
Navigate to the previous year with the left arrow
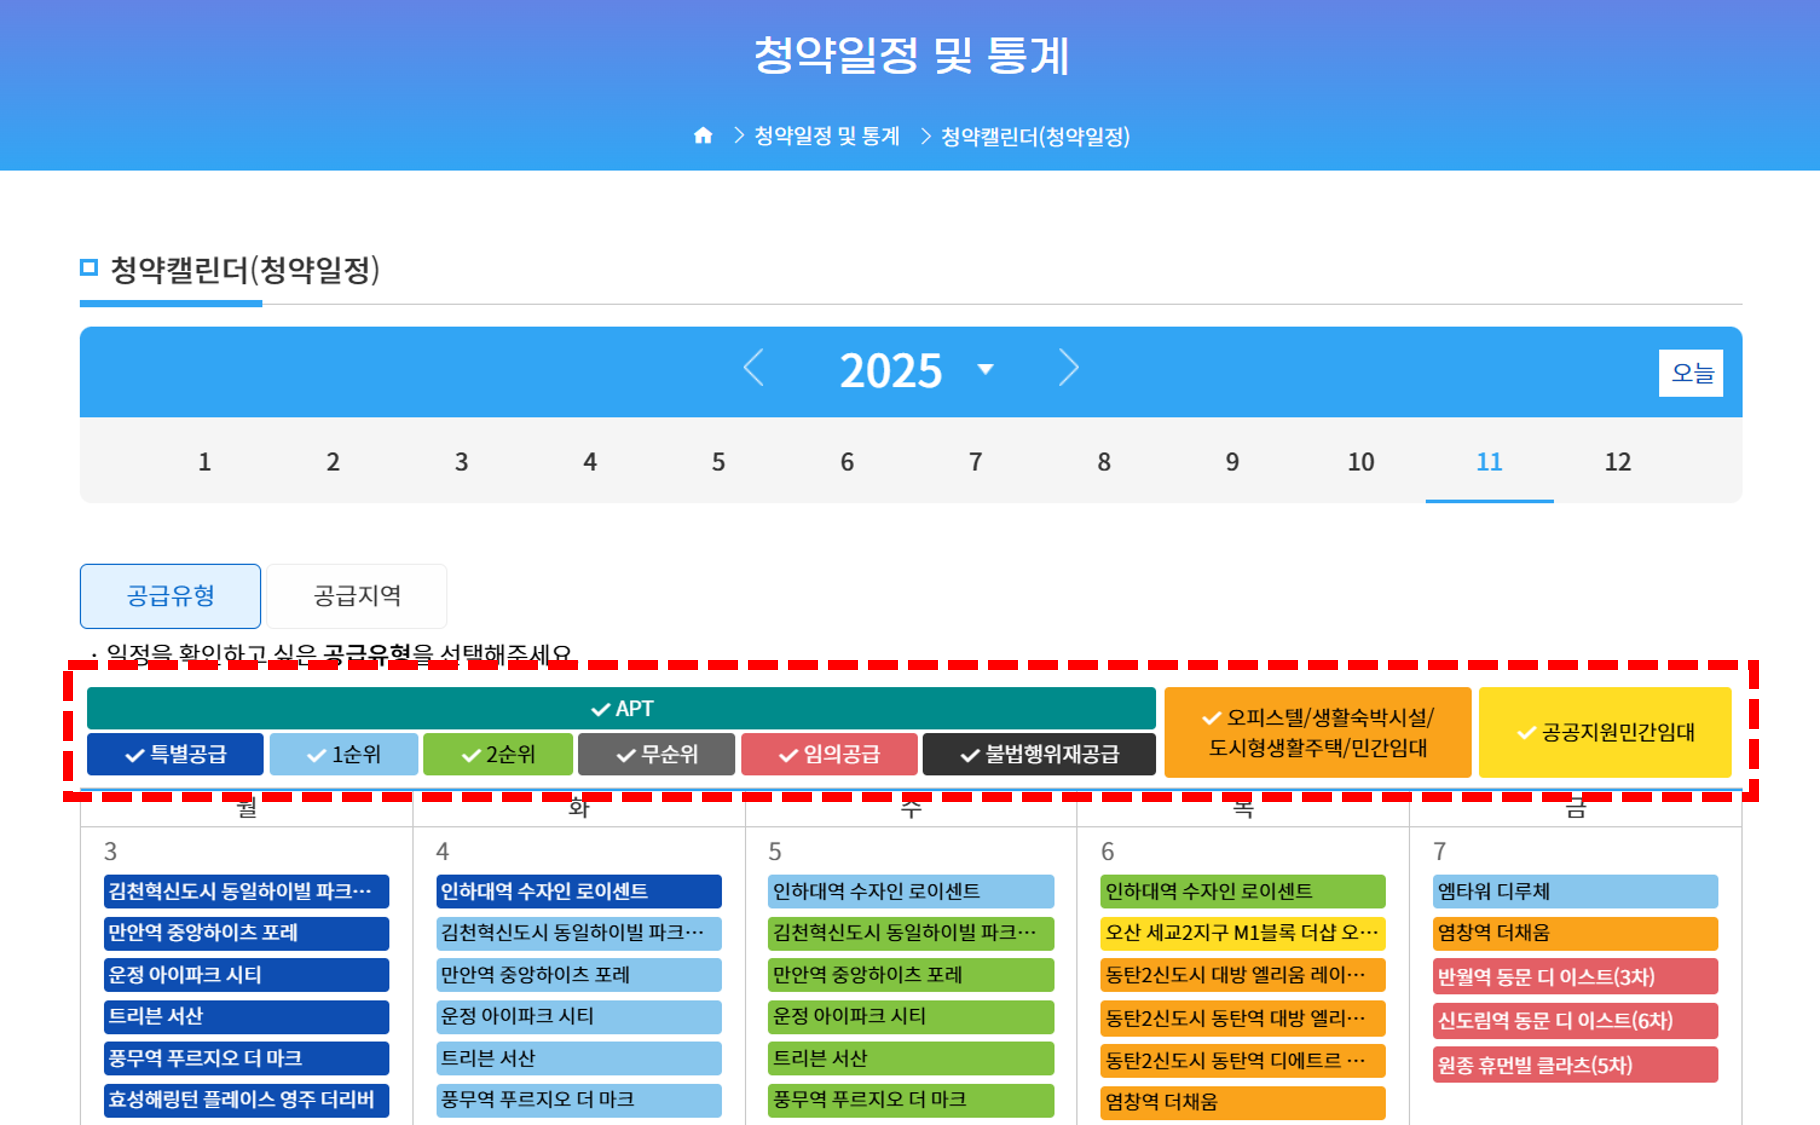pos(755,369)
